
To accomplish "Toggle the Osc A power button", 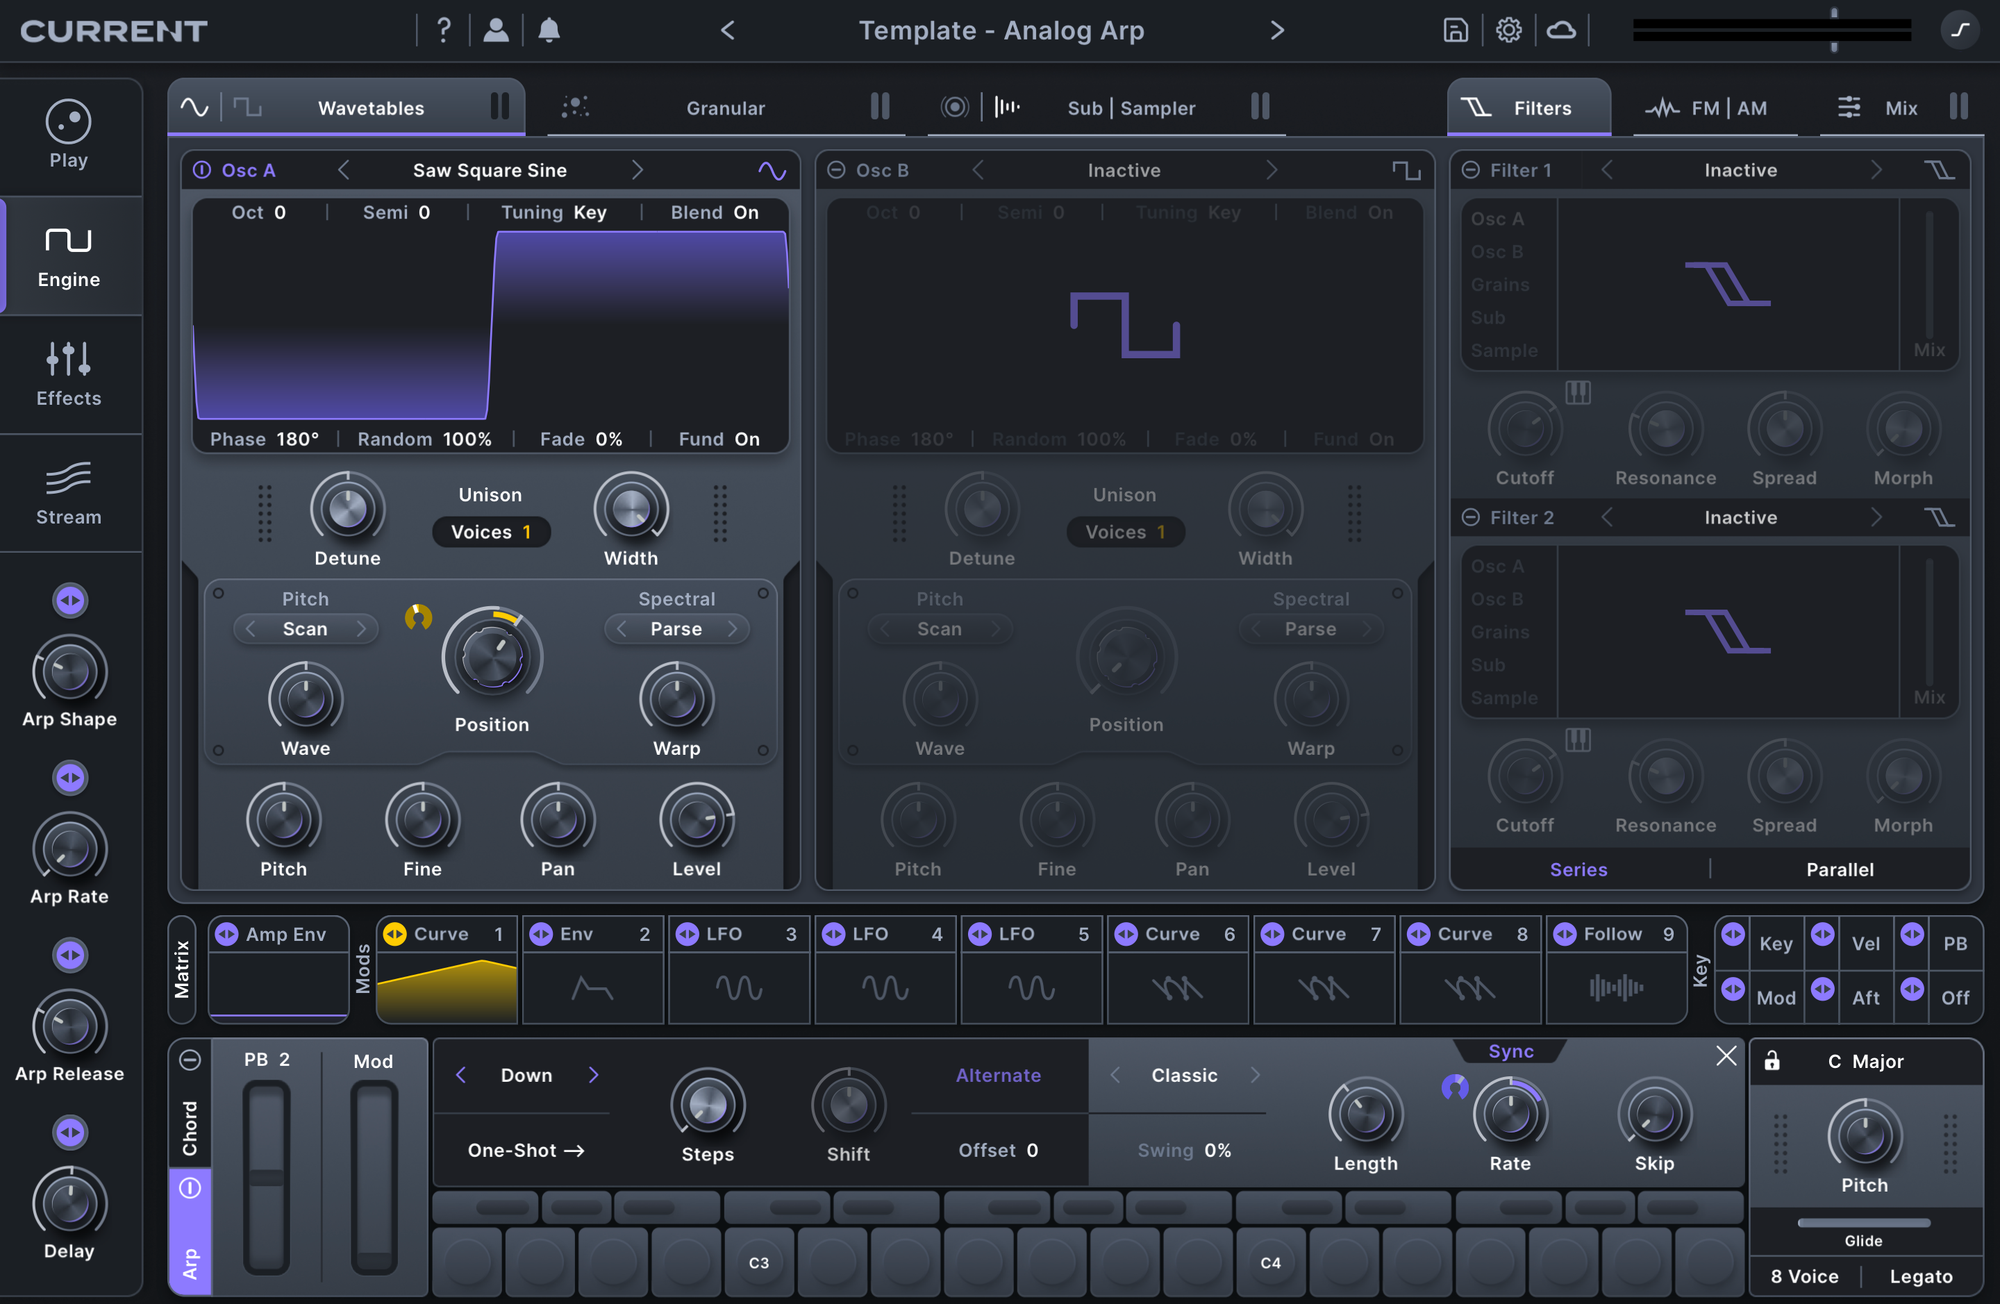I will [x=202, y=170].
